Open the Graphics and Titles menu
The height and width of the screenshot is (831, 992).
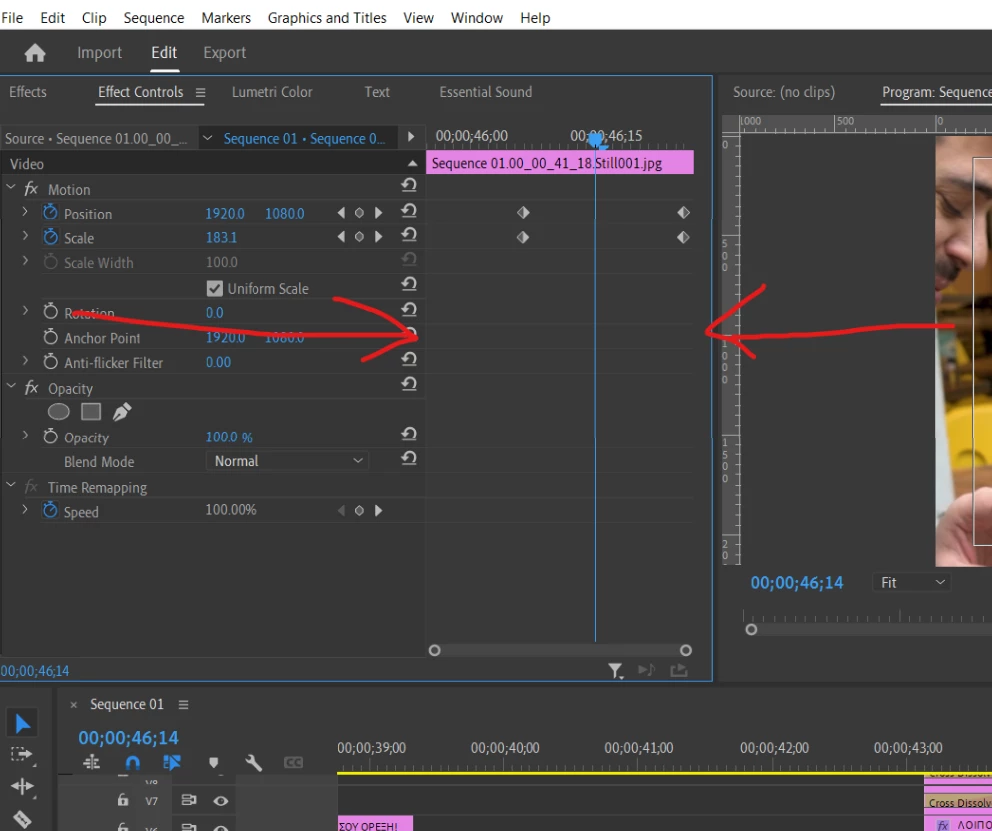point(327,18)
